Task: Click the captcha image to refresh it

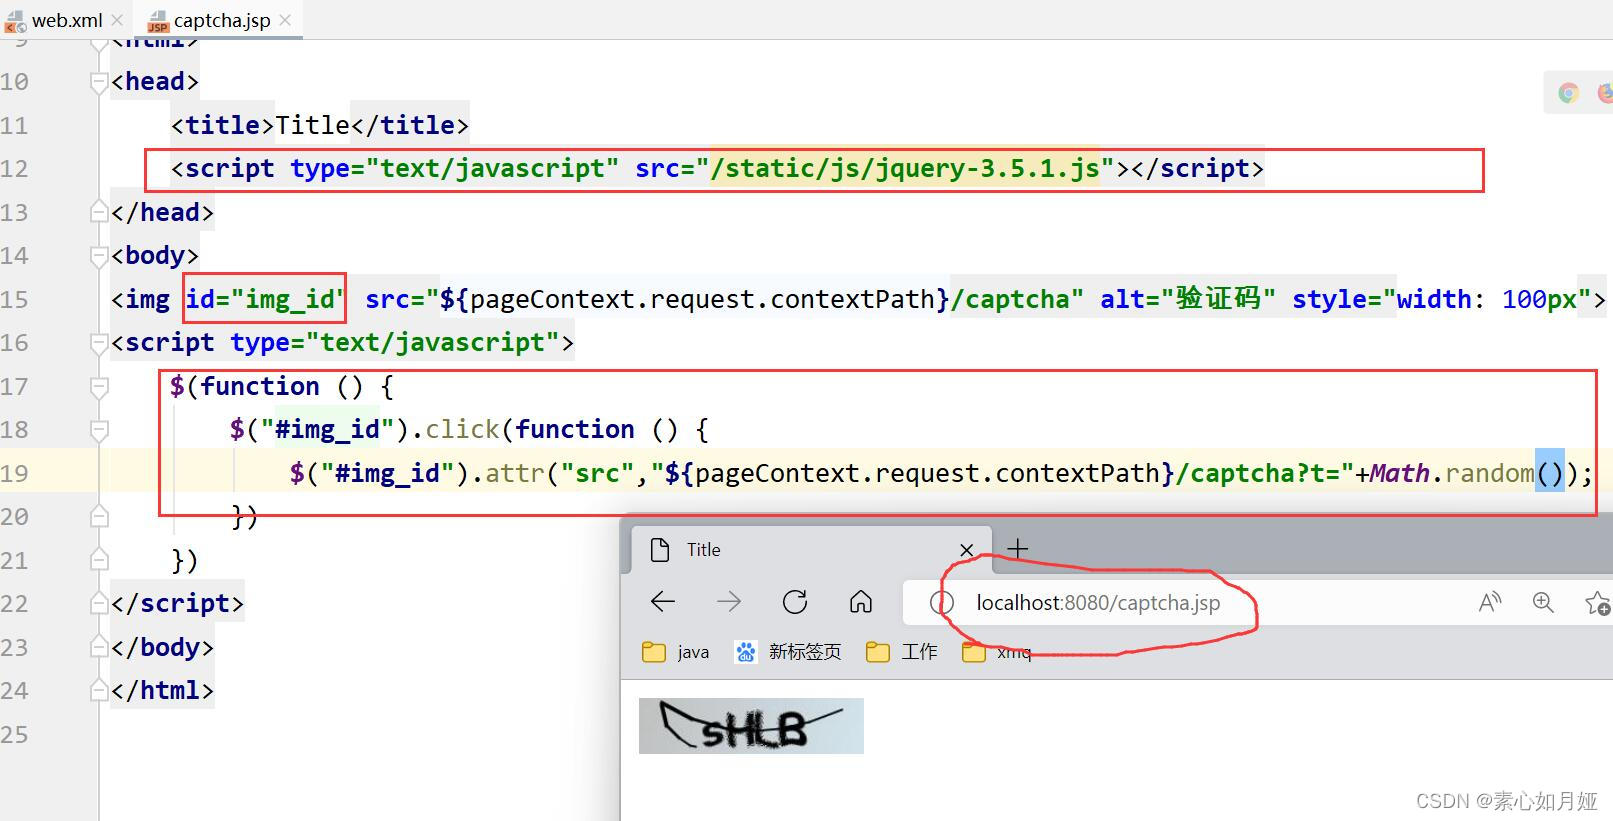Action: (751, 726)
